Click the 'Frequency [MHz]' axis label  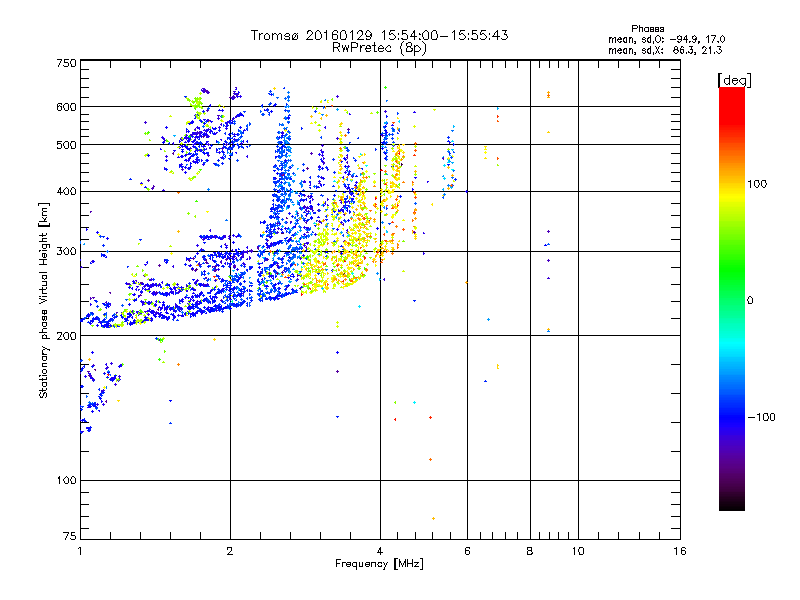point(379,564)
